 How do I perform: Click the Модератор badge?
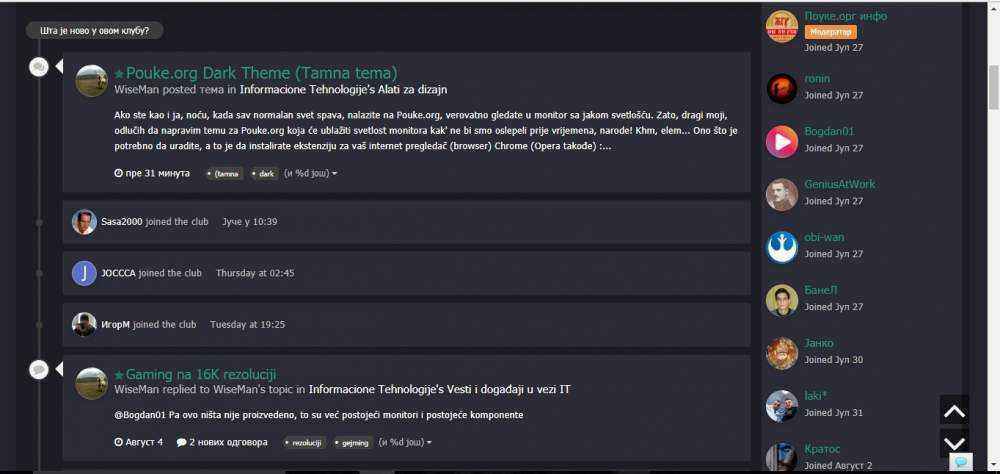[830, 32]
